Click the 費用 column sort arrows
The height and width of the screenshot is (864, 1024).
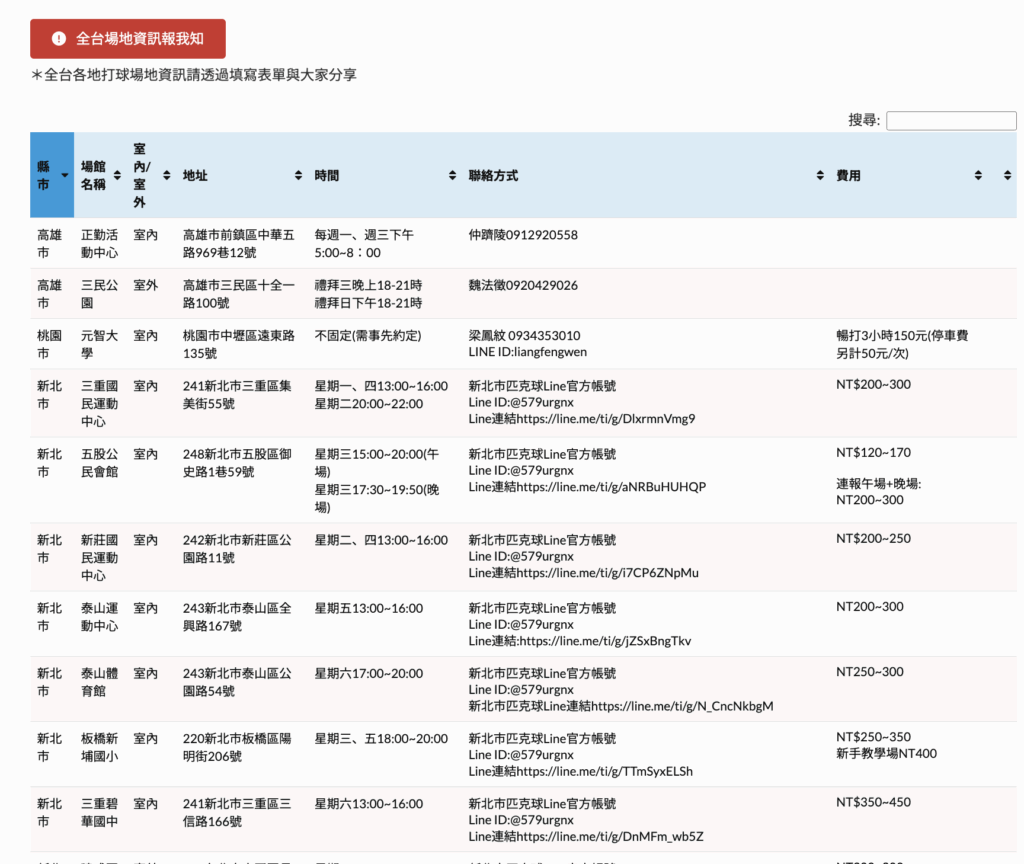pyautogui.click(x=978, y=176)
